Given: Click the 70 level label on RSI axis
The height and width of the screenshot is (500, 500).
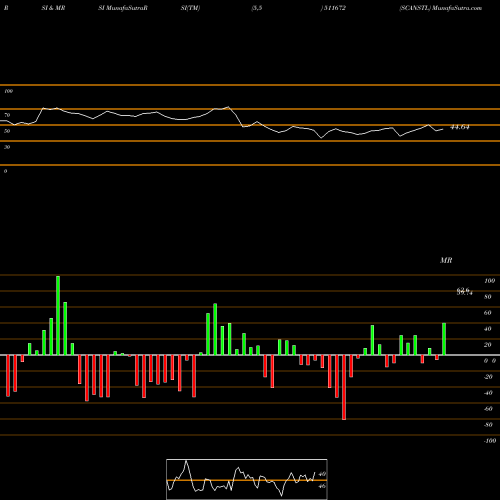Looking at the screenshot, I should pyautogui.click(x=7, y=115).
